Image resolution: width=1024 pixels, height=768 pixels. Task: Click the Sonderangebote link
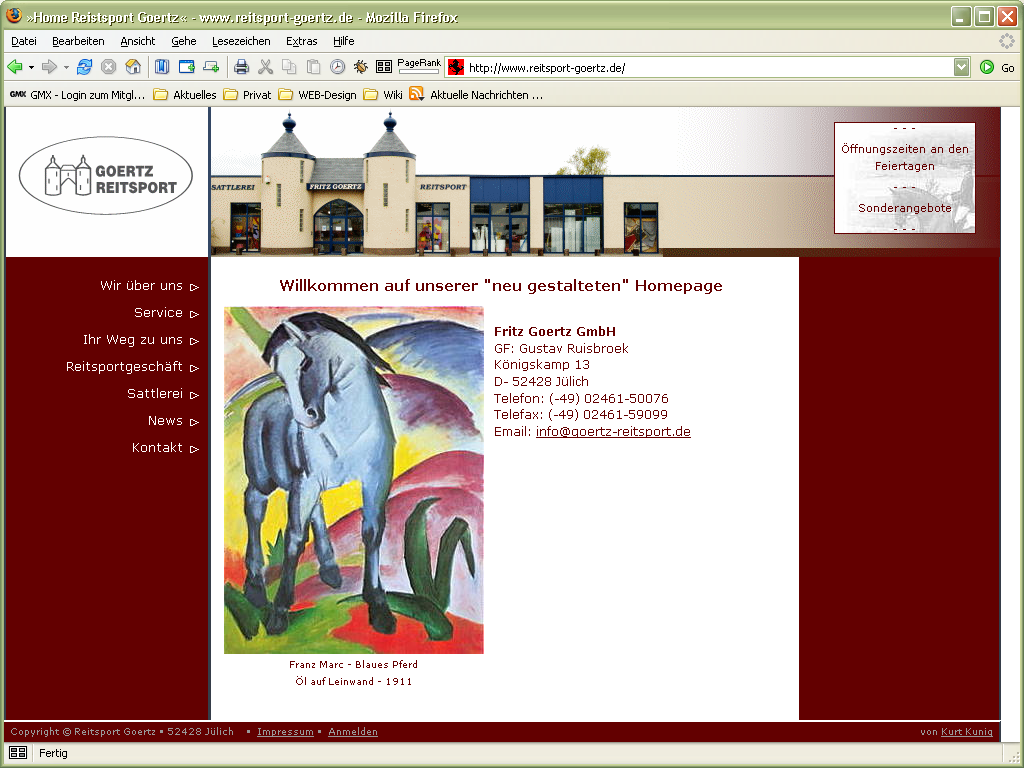coord(904,208)
